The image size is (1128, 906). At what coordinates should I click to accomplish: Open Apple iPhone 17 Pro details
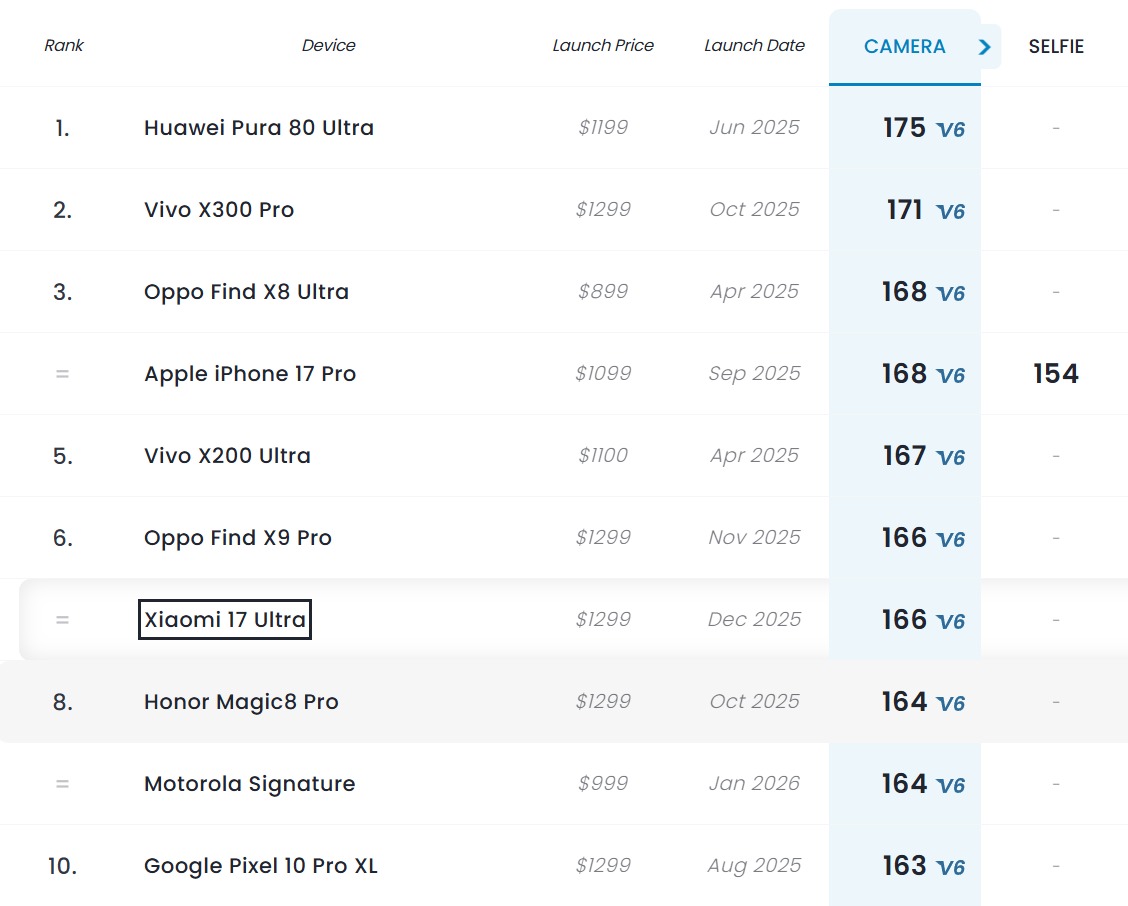click(x=250, y=374)
